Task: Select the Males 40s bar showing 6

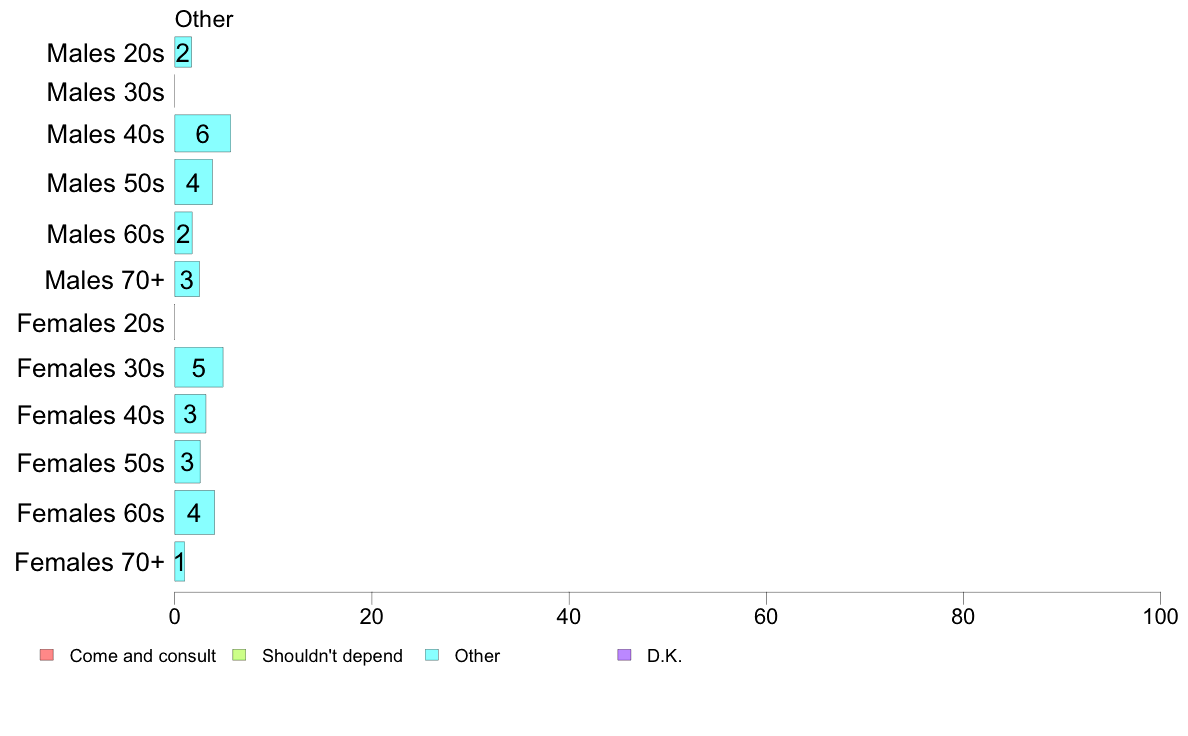Action: coord(202,133)
